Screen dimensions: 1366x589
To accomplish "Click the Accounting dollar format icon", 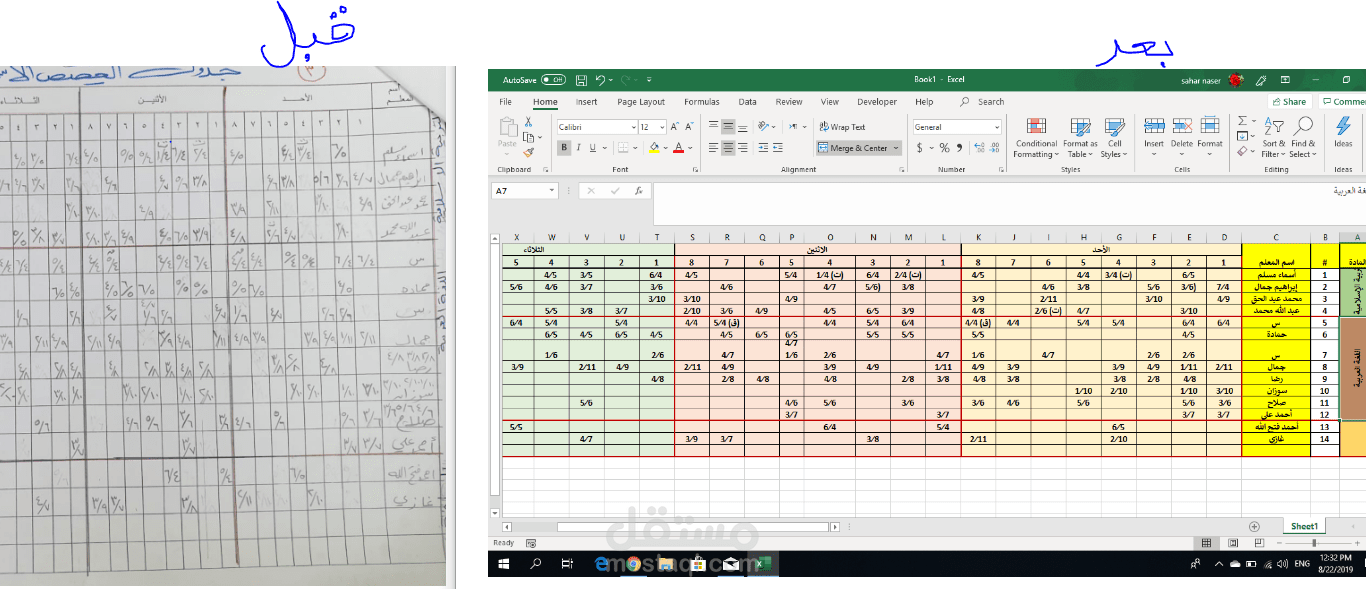I will click(x=918, y=148).
